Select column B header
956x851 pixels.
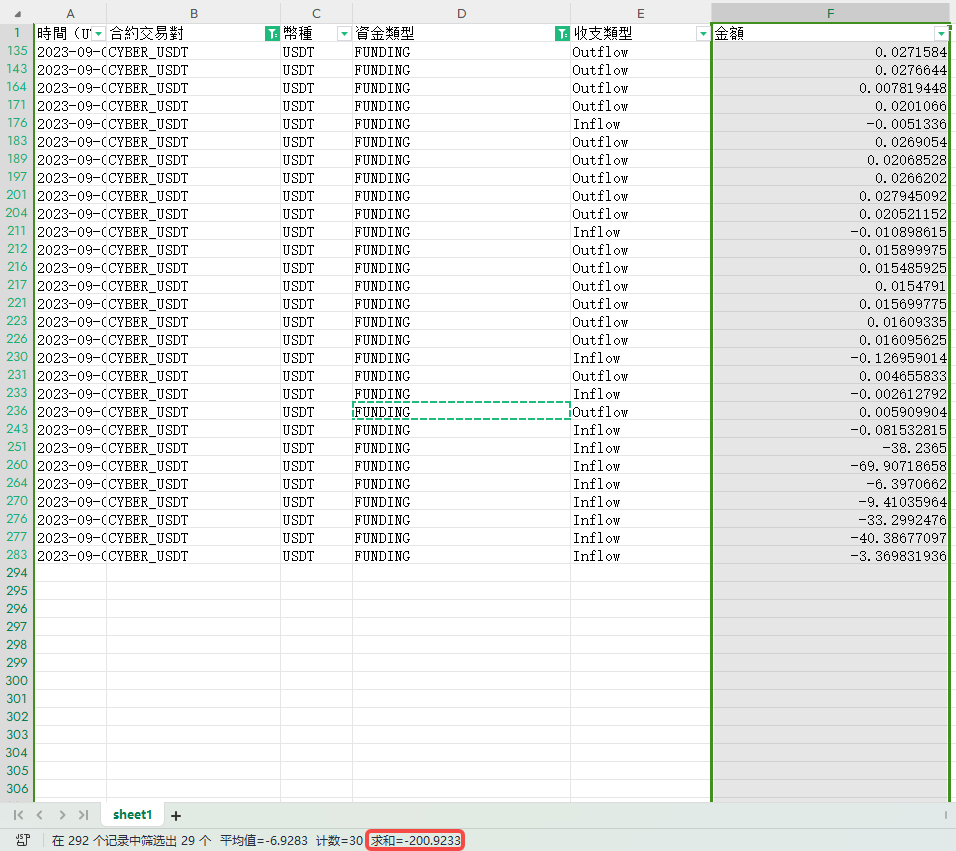[193, 13]
